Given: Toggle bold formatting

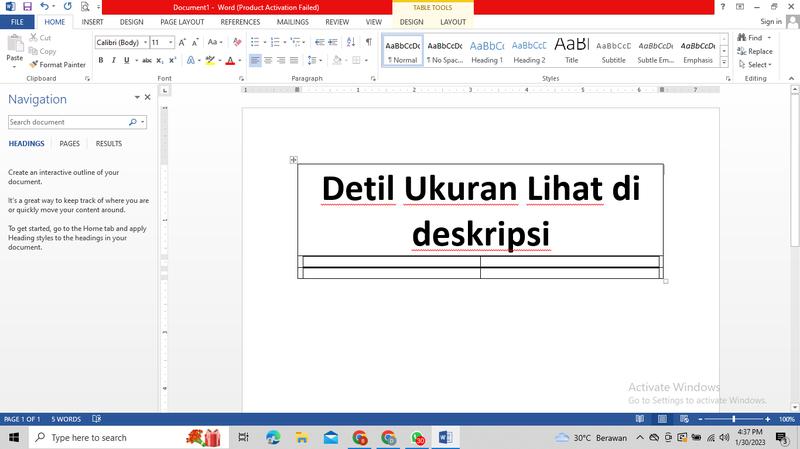Looking at the screenshot, I should [101, 60].
